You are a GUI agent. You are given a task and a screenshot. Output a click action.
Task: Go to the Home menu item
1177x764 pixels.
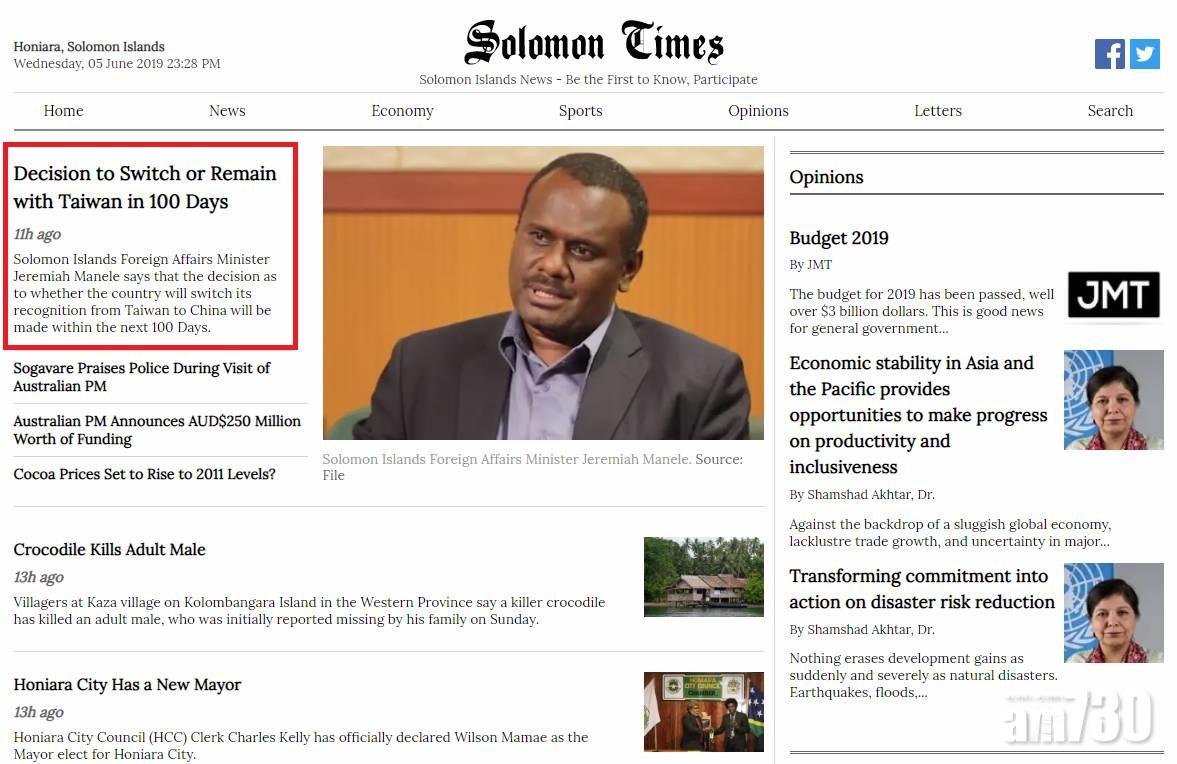pos(63,111)
